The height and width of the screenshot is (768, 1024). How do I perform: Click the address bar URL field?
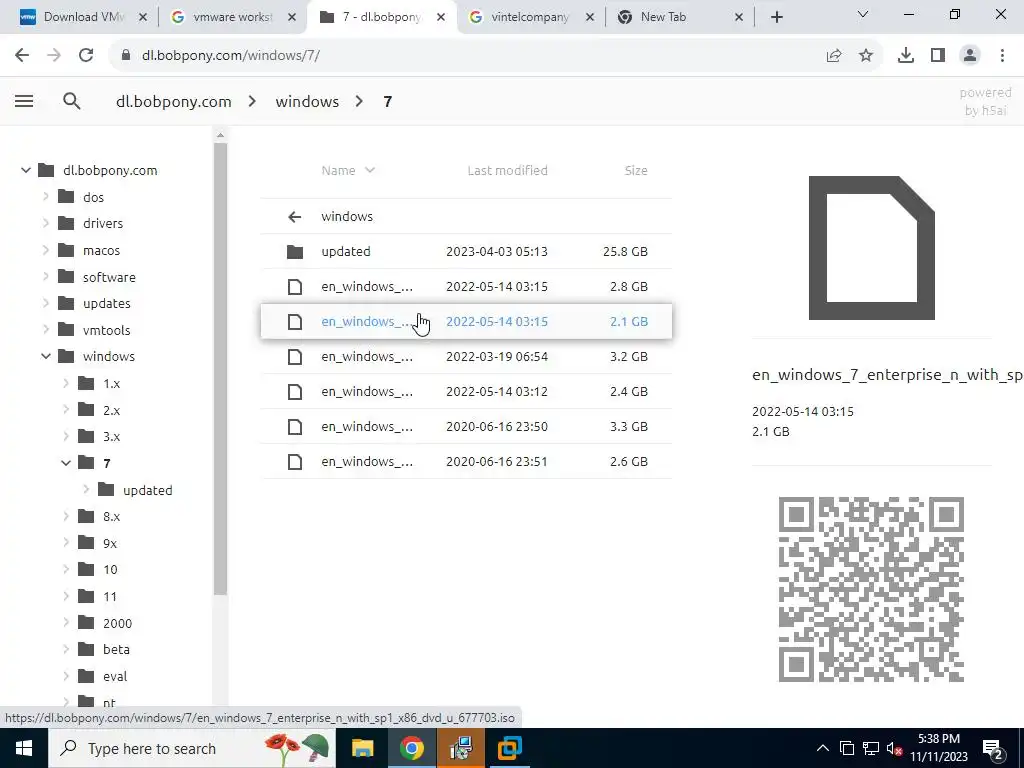470,56
